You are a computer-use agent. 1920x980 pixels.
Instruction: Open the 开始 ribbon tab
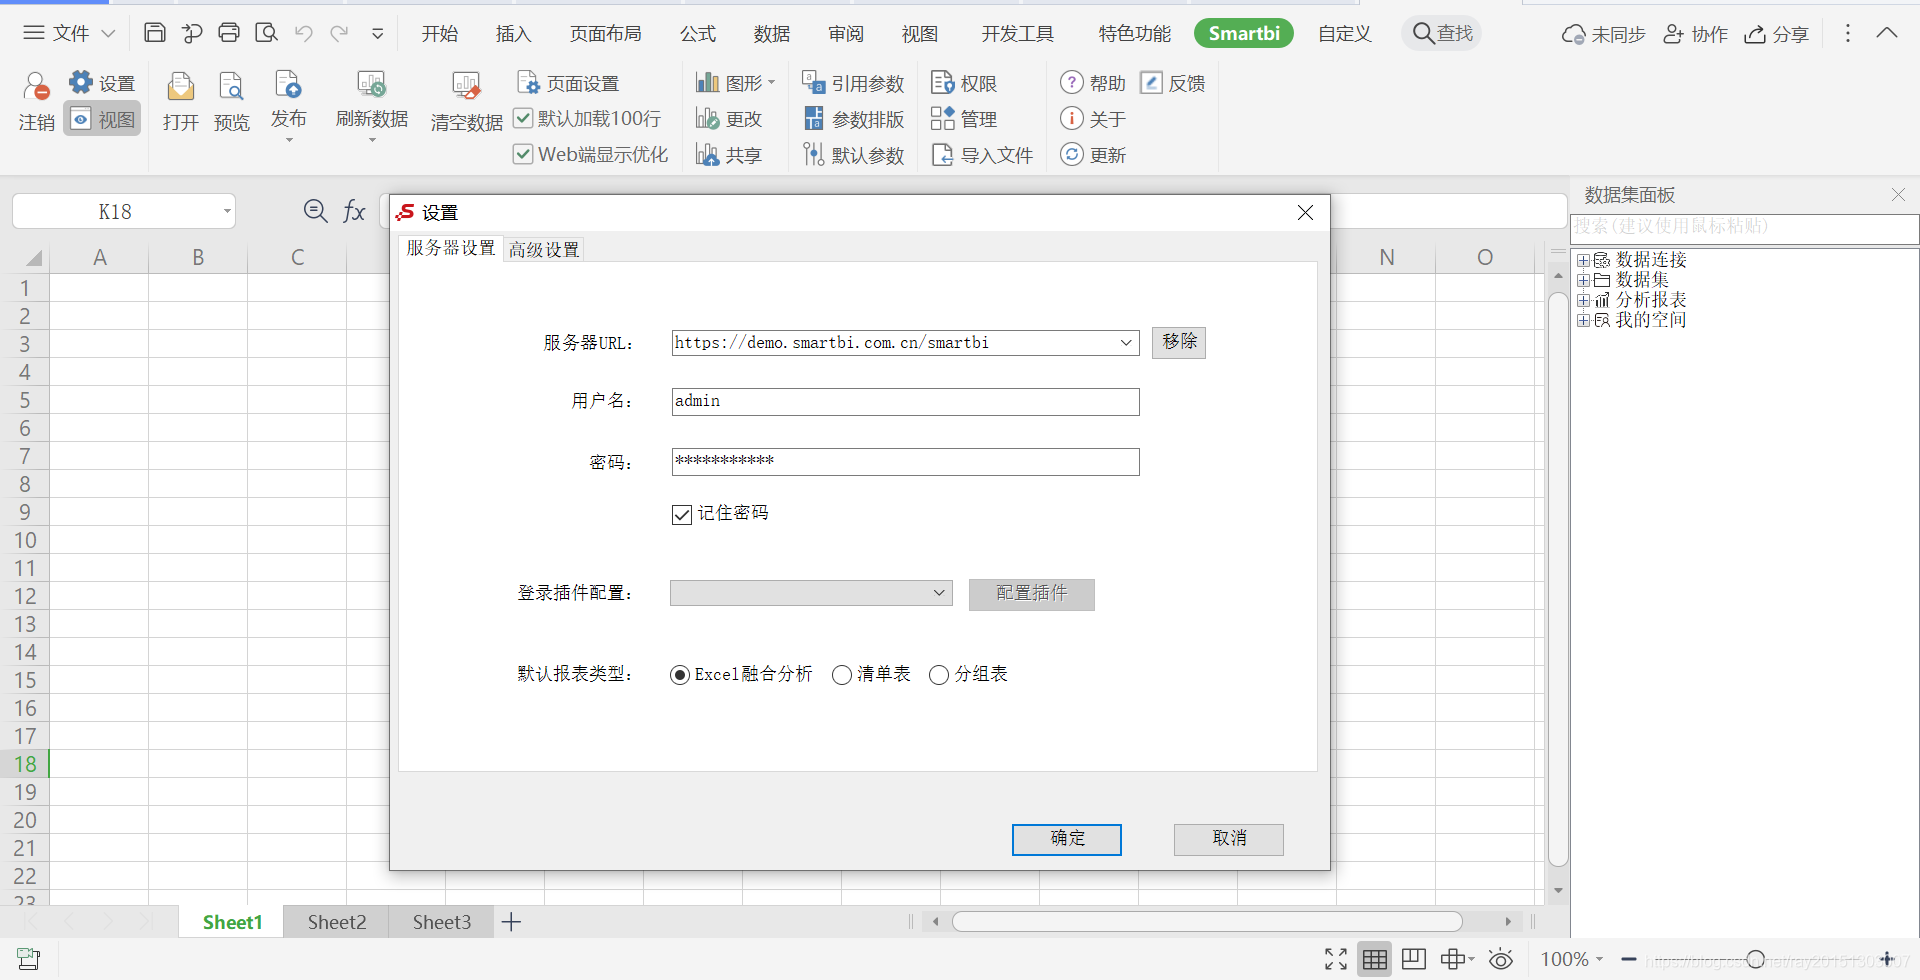(439, 34)
